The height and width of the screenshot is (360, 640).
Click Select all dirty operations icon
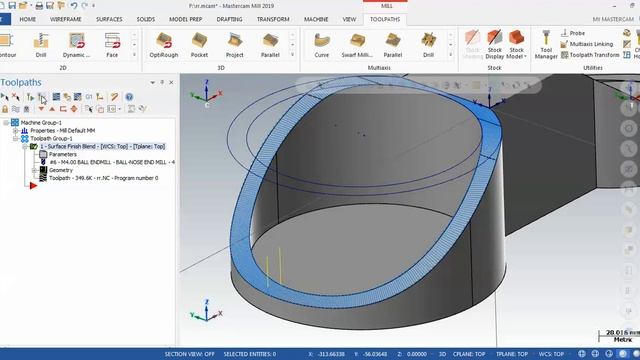(16, 97)
